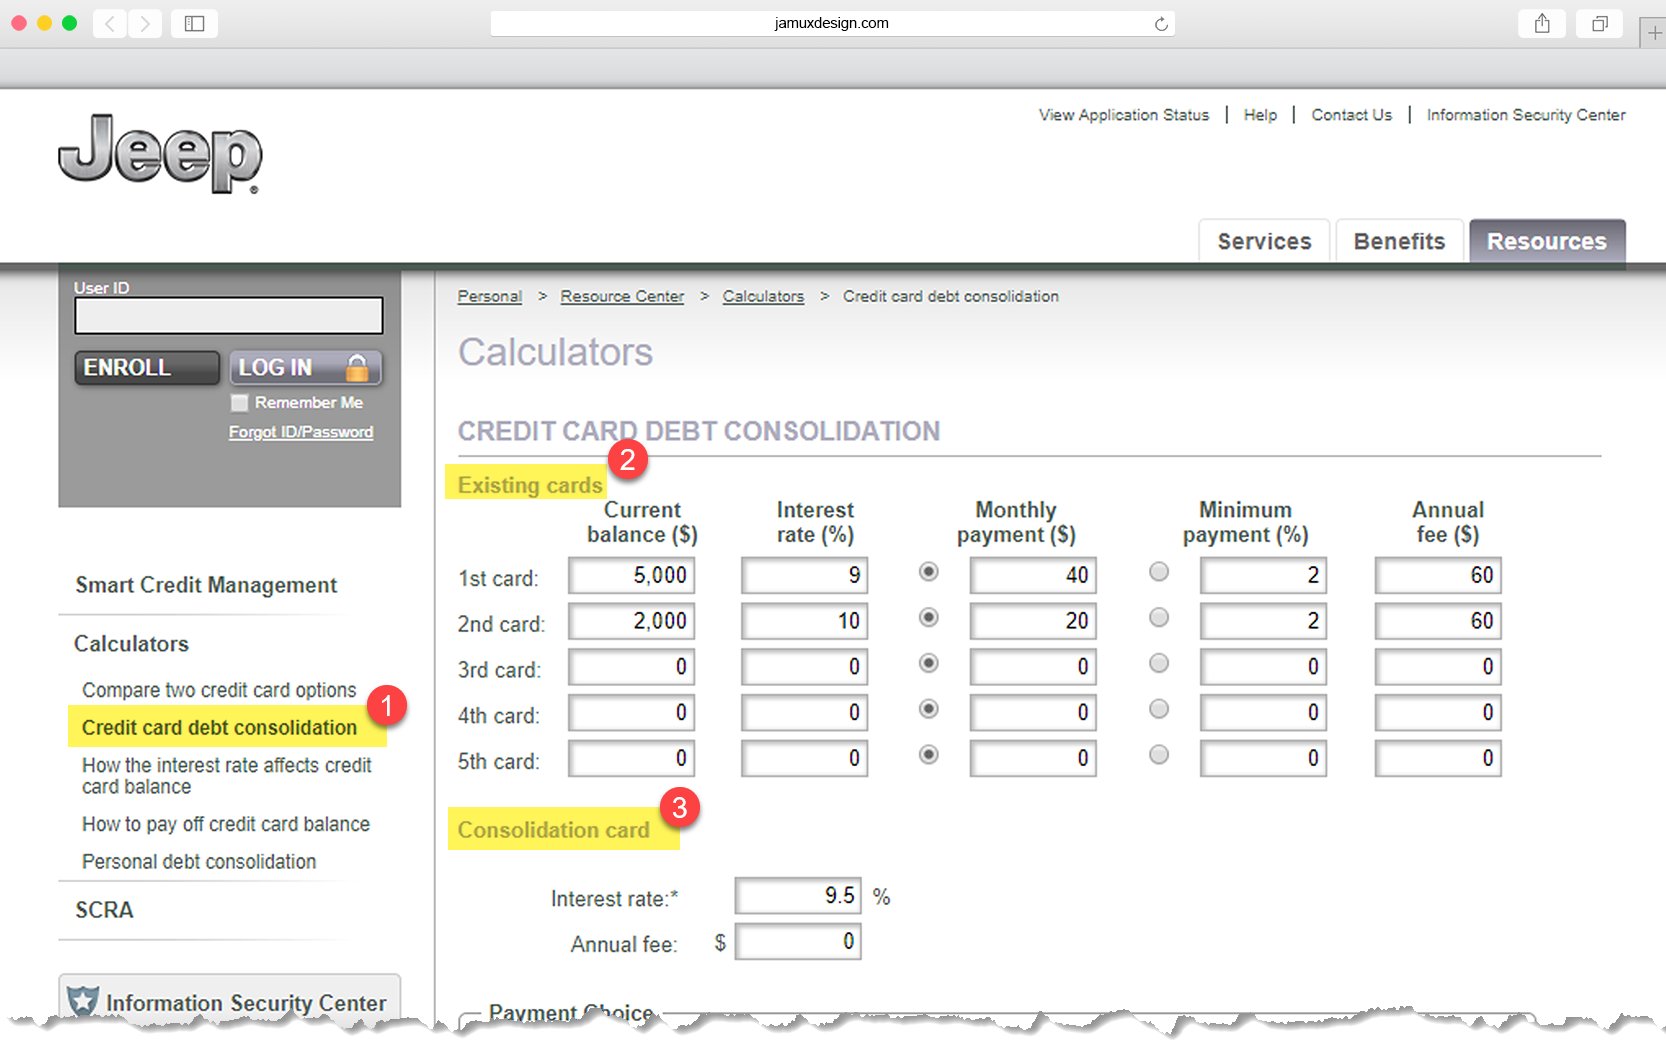The height and width of the screenshot is (1040, 1666).
Task: Open the Safari share icon
Action: [1542, 23]
